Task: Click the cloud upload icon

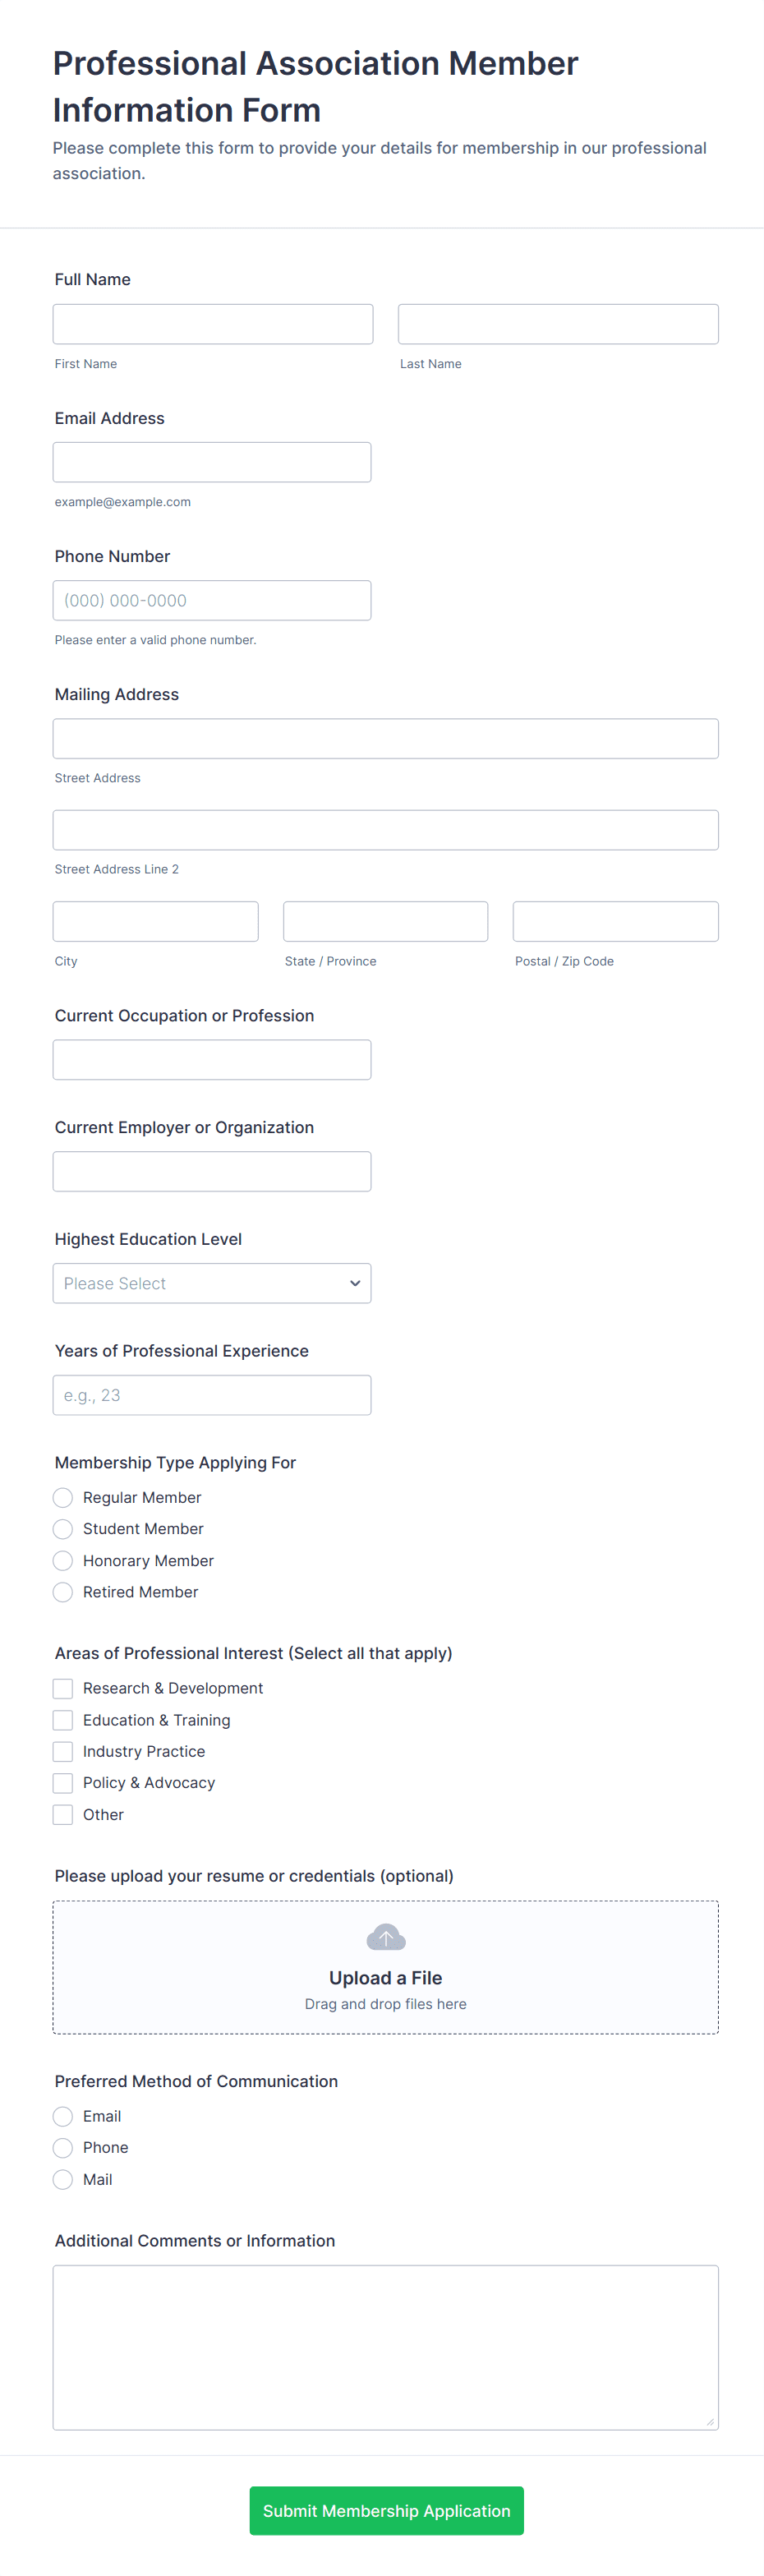Action: point(385,1937)
